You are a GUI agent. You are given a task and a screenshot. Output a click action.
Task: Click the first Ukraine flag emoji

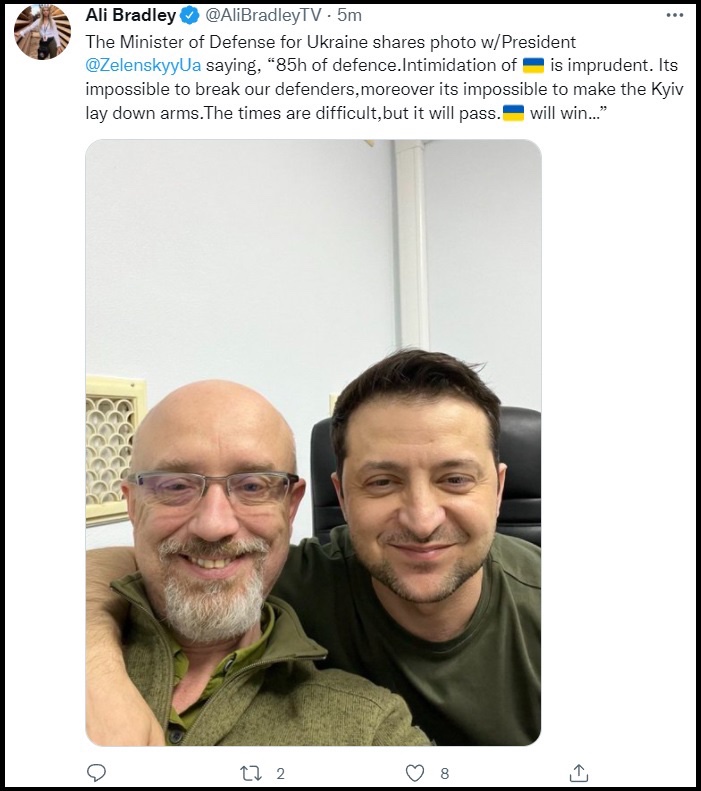(x=533, y=66)
